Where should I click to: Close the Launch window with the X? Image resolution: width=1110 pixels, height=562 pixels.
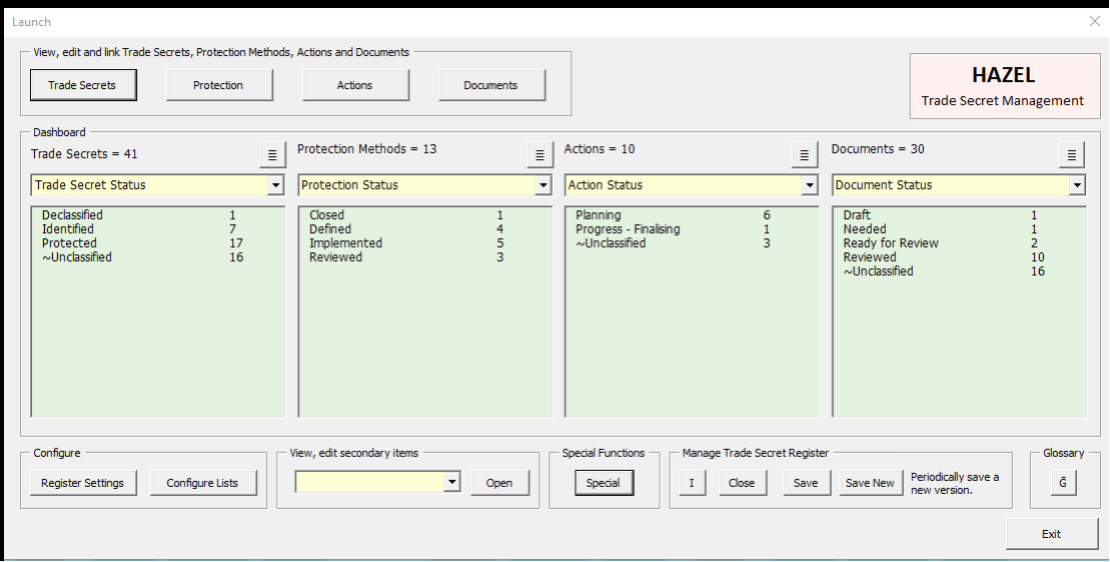[1094, 21]
